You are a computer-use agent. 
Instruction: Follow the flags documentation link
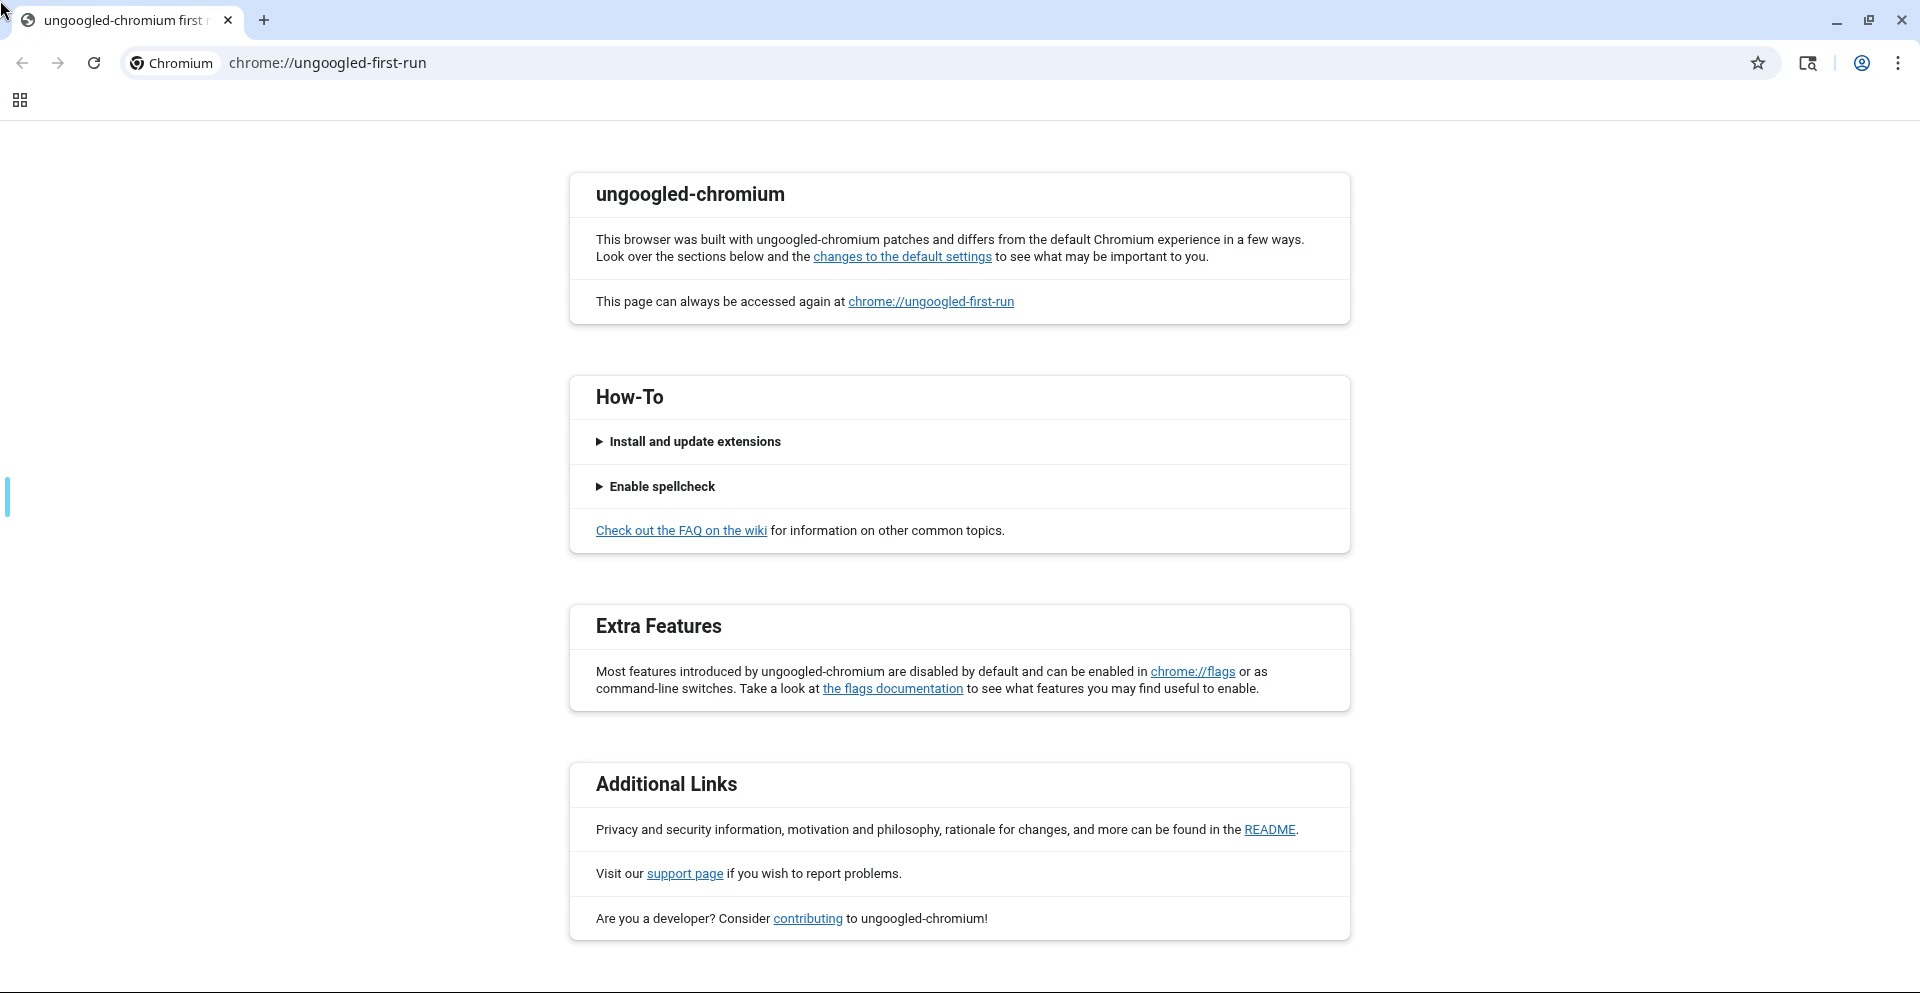coord(892,689)
